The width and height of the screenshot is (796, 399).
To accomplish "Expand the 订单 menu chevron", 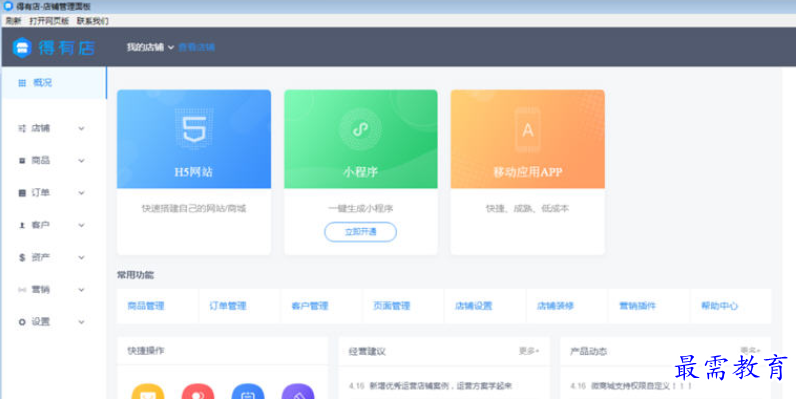I will (81, 193).
